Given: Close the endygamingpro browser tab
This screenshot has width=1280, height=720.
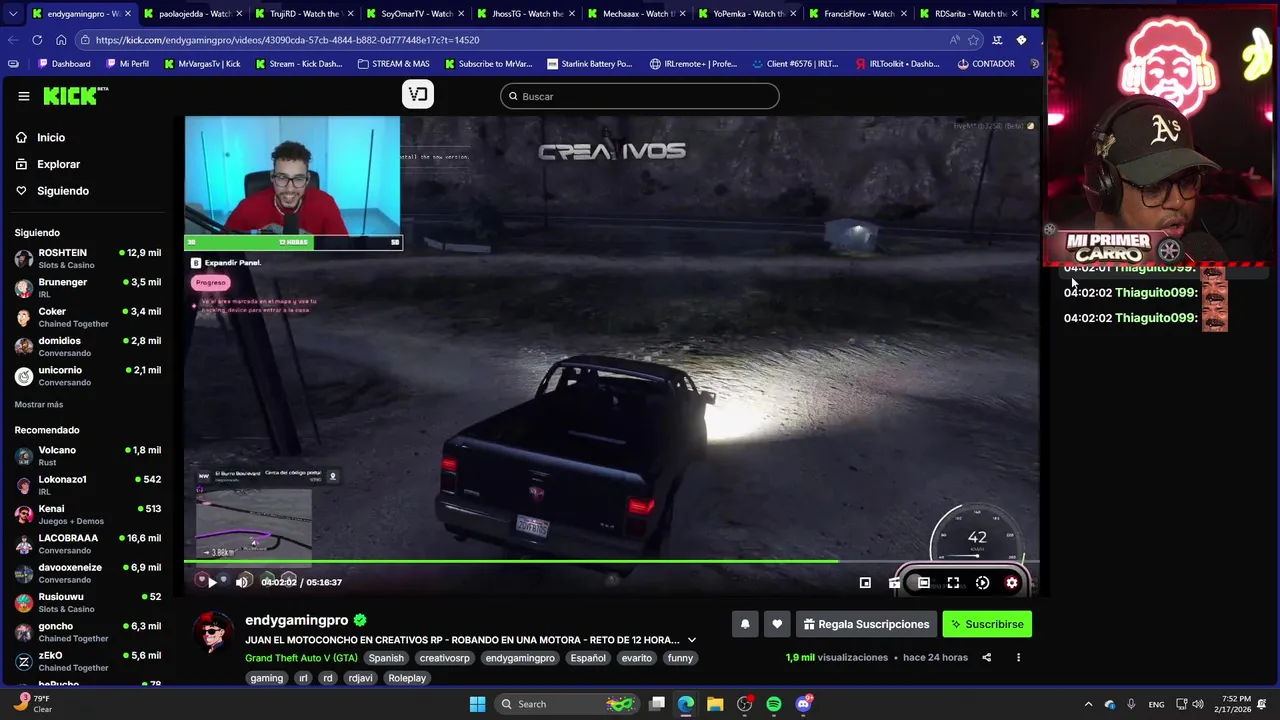Looking at the screenshot, I should [x=128, y=14].
